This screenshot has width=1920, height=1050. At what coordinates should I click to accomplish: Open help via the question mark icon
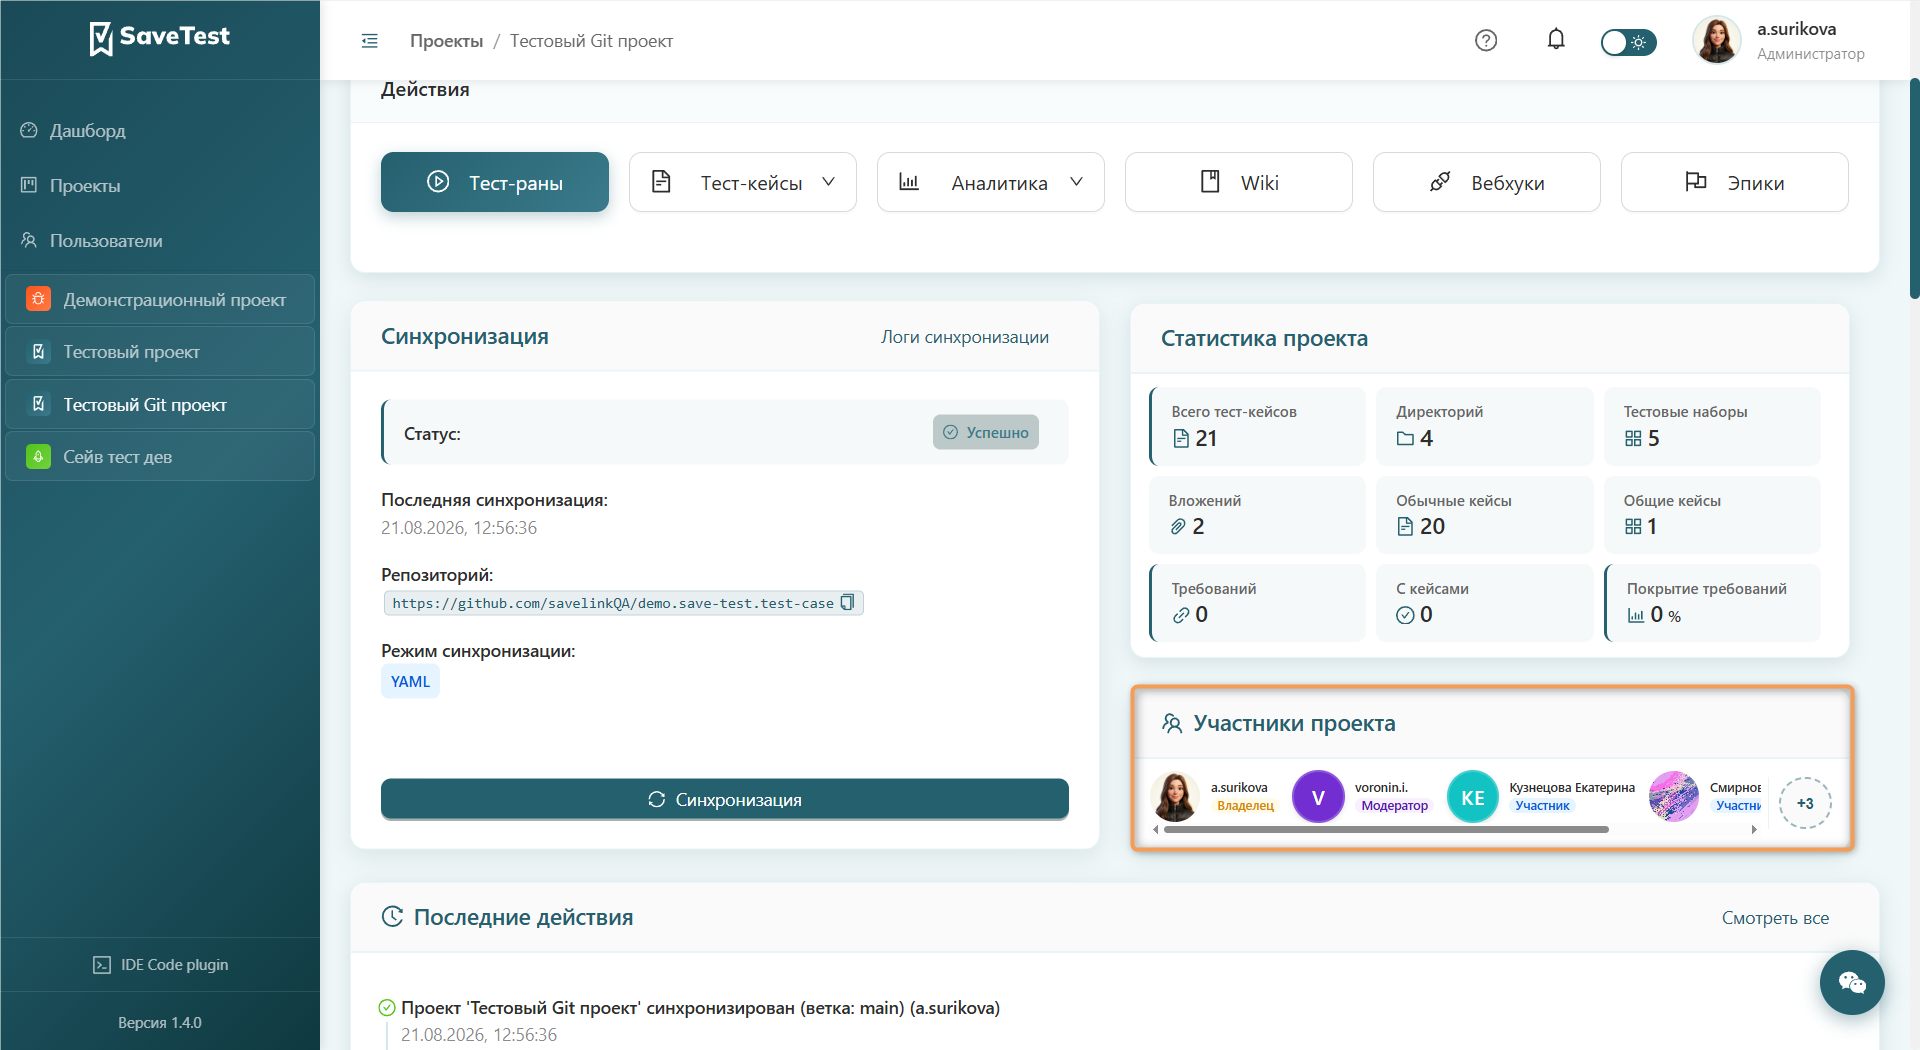click(1486, 40)
